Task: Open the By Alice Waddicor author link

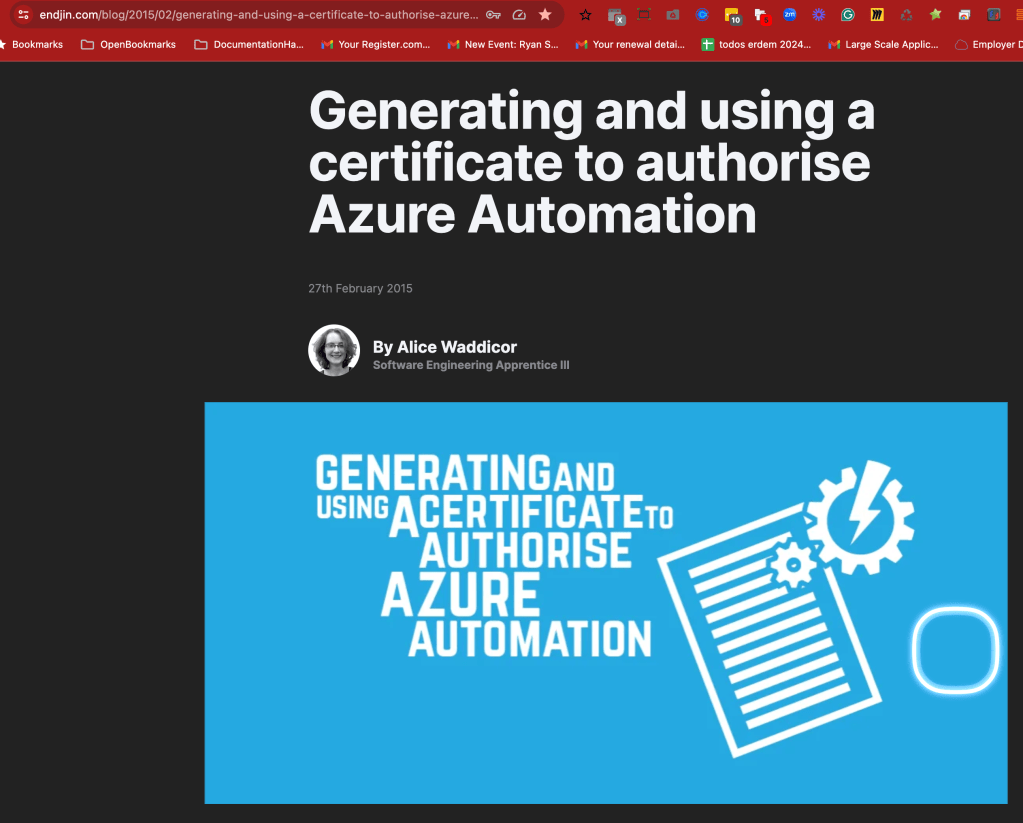Action: coord(444,347)
